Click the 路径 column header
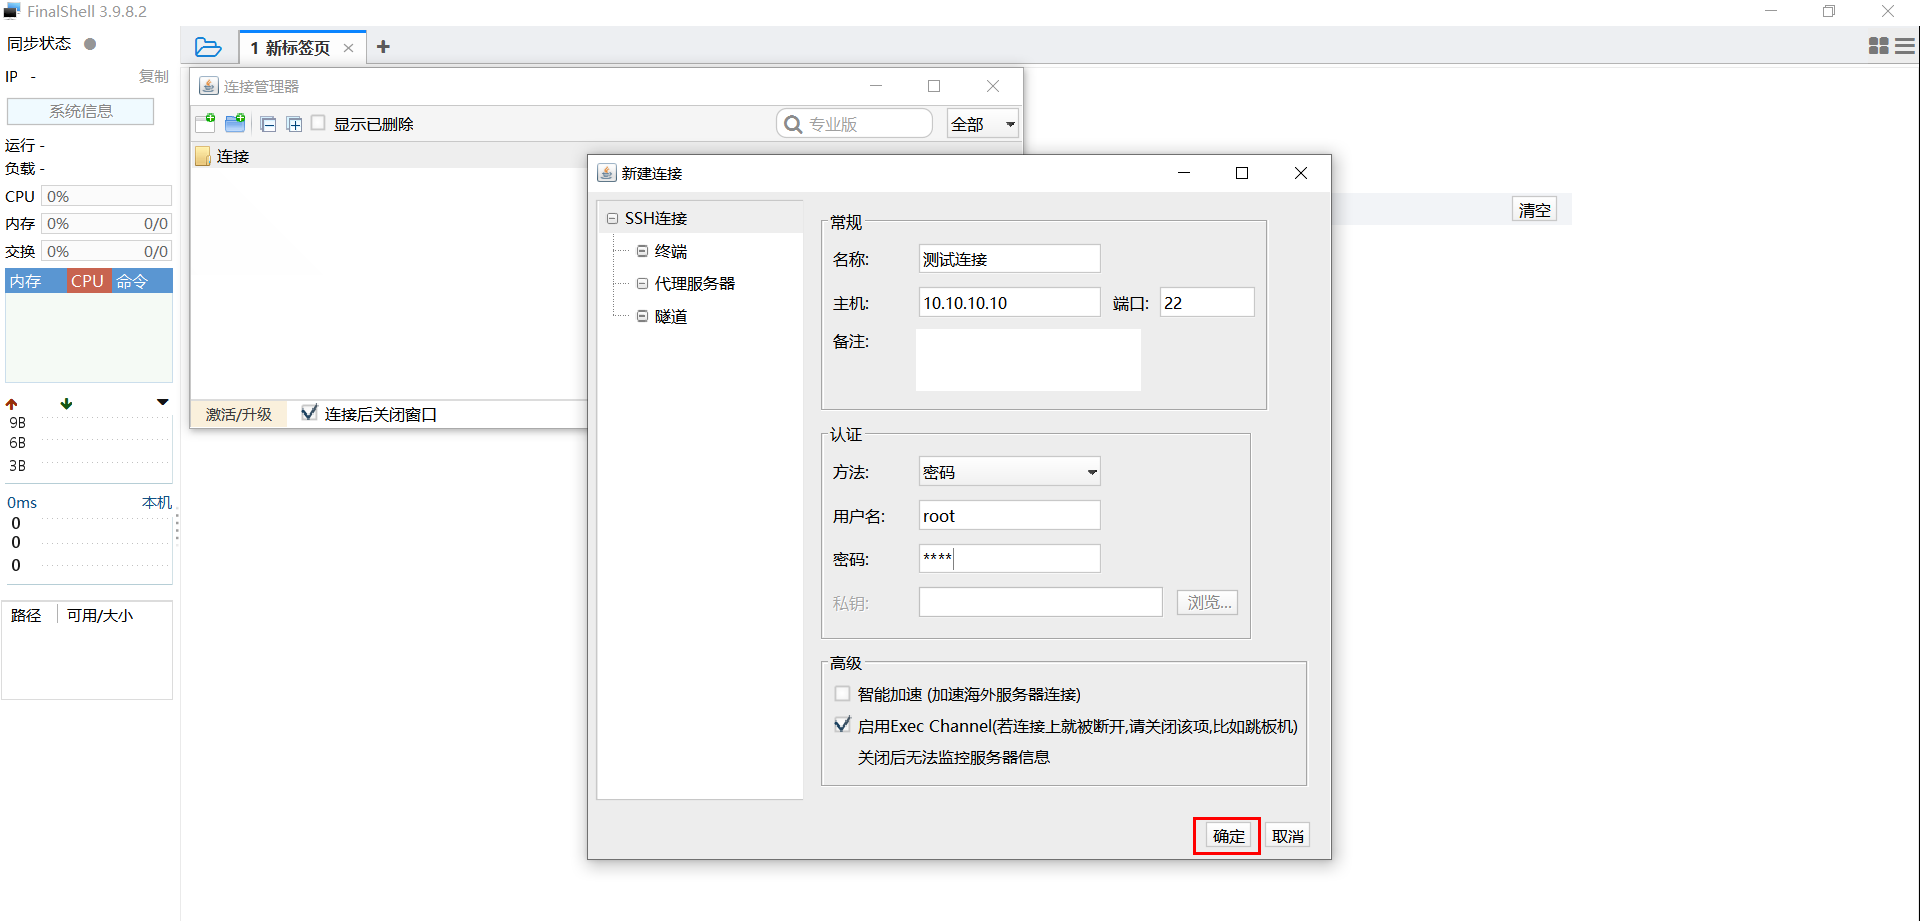Image resolution: width=1920 pixels, height=921 pixels. point(27,615)
